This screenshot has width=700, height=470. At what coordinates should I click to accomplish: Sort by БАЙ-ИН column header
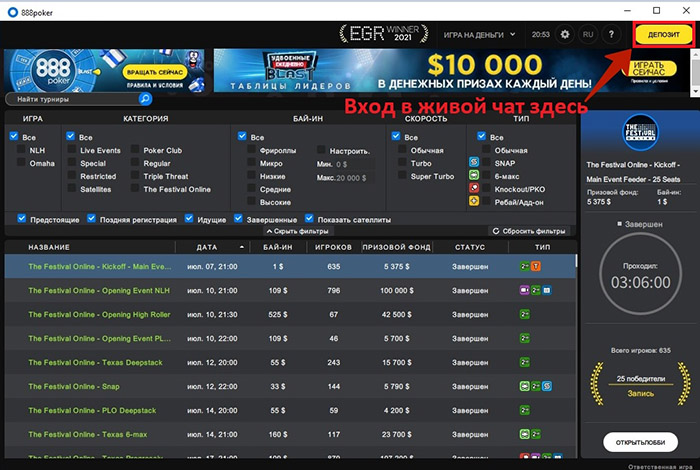pos(278,247)
